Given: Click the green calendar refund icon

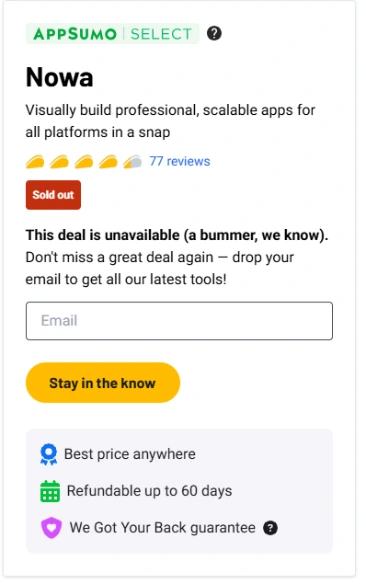Looking at the screenshot, I should [x=50, y=491].
